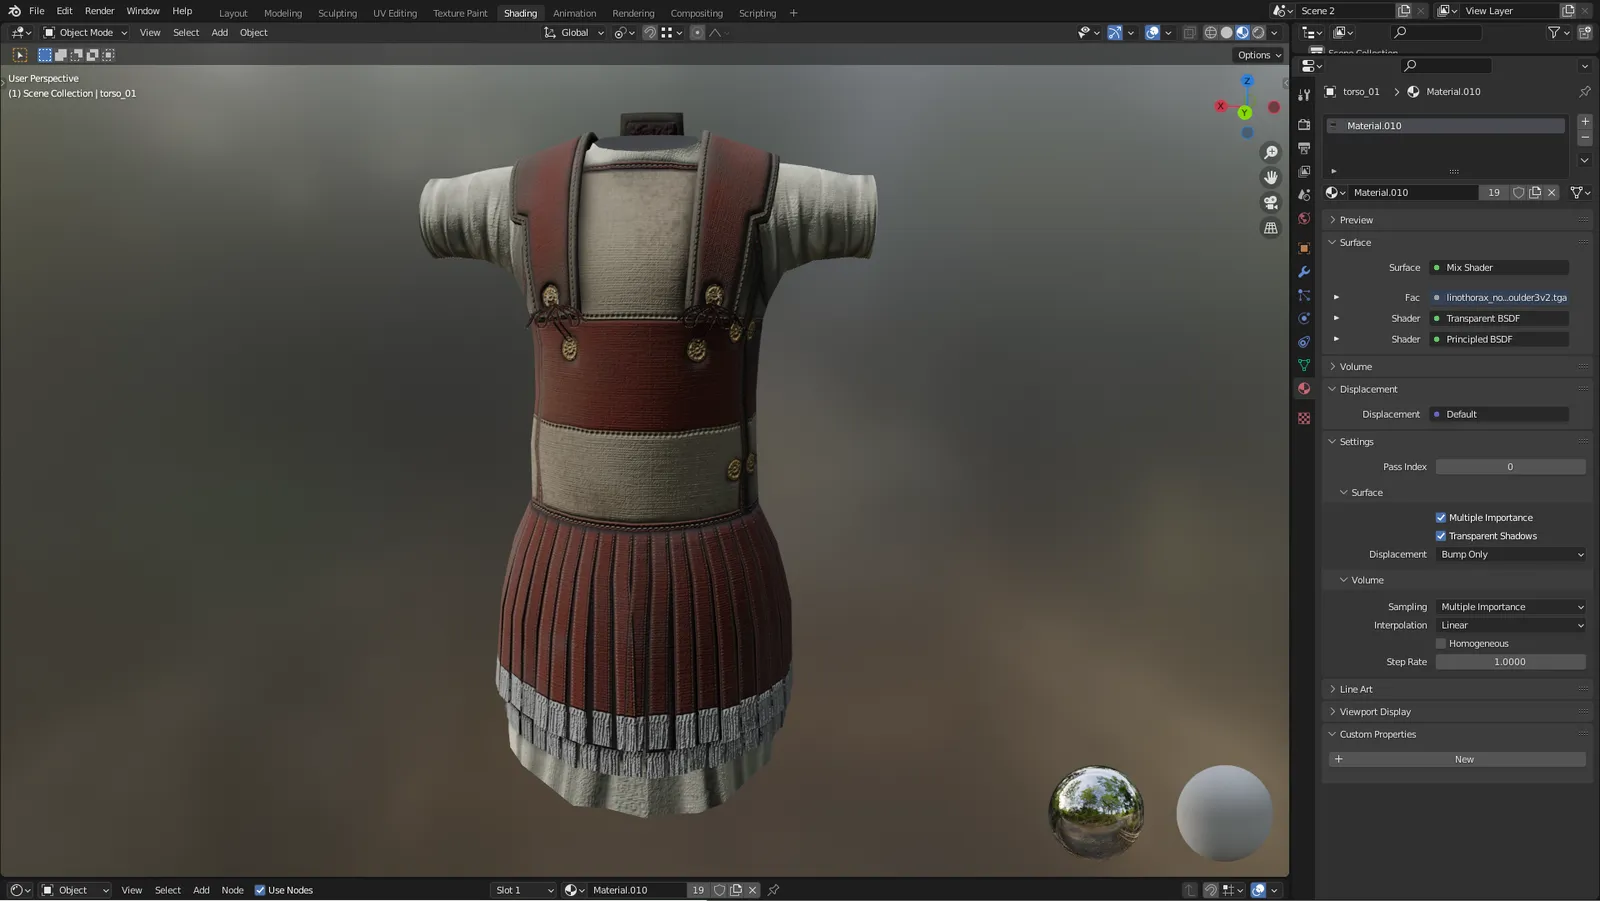
Task: Uncheck Transparent Shadows checkbox
Action: pos(1441,536)
